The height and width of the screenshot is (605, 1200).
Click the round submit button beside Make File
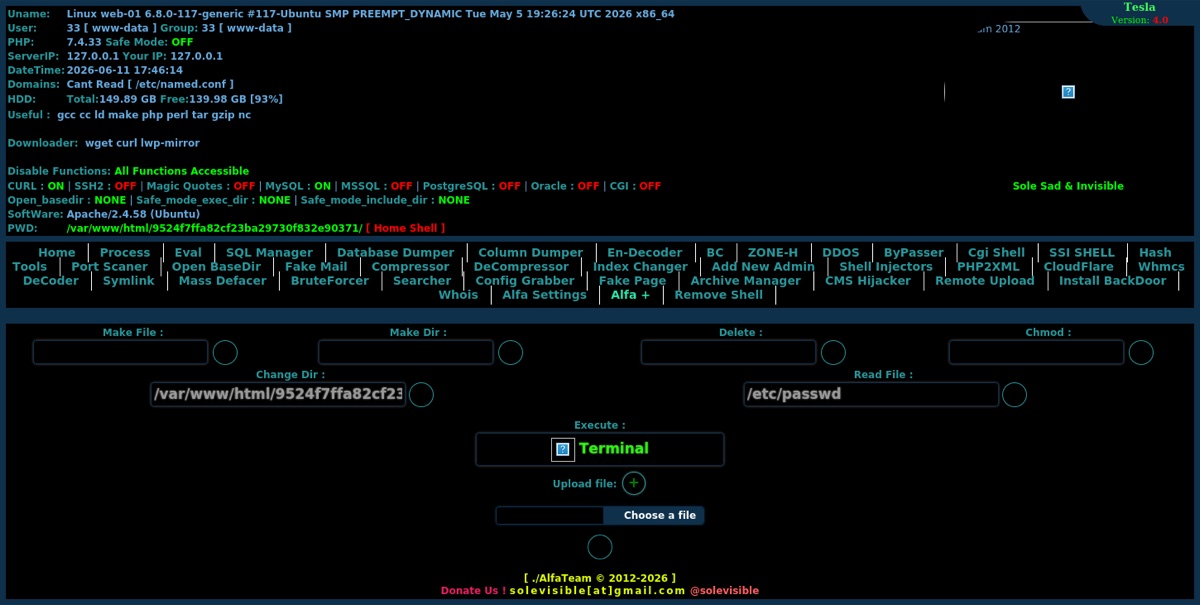(225, 352)
